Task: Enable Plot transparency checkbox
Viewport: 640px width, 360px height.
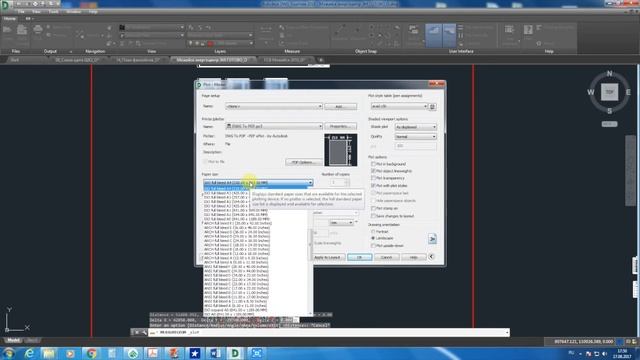Action: tap(373, 178)
